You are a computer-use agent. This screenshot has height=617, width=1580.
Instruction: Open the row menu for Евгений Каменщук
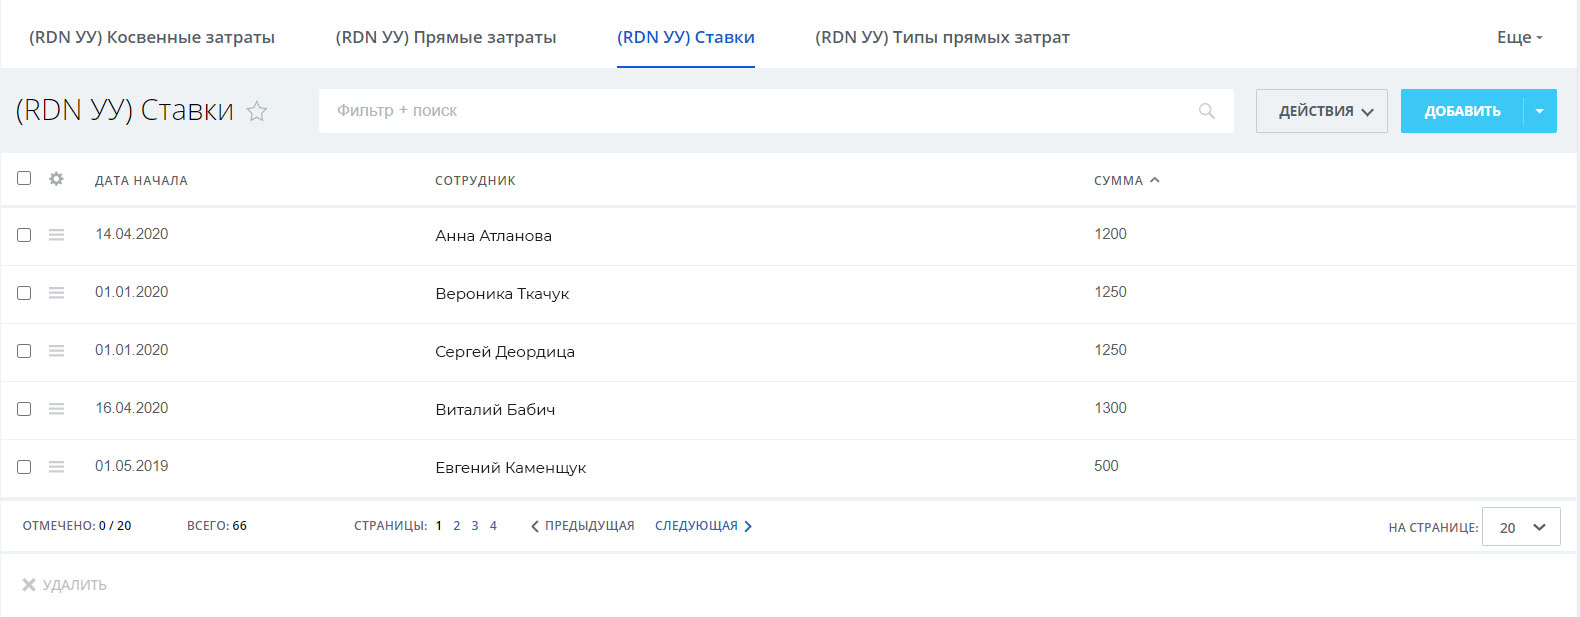tap(57, 467)
